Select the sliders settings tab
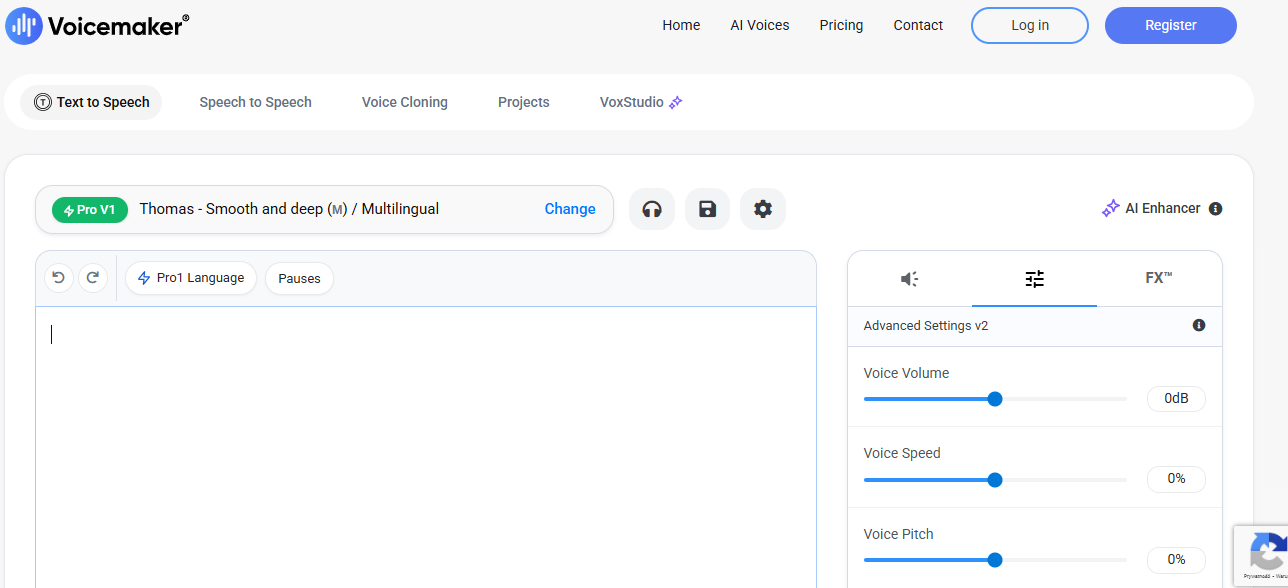 point(1034,279)
